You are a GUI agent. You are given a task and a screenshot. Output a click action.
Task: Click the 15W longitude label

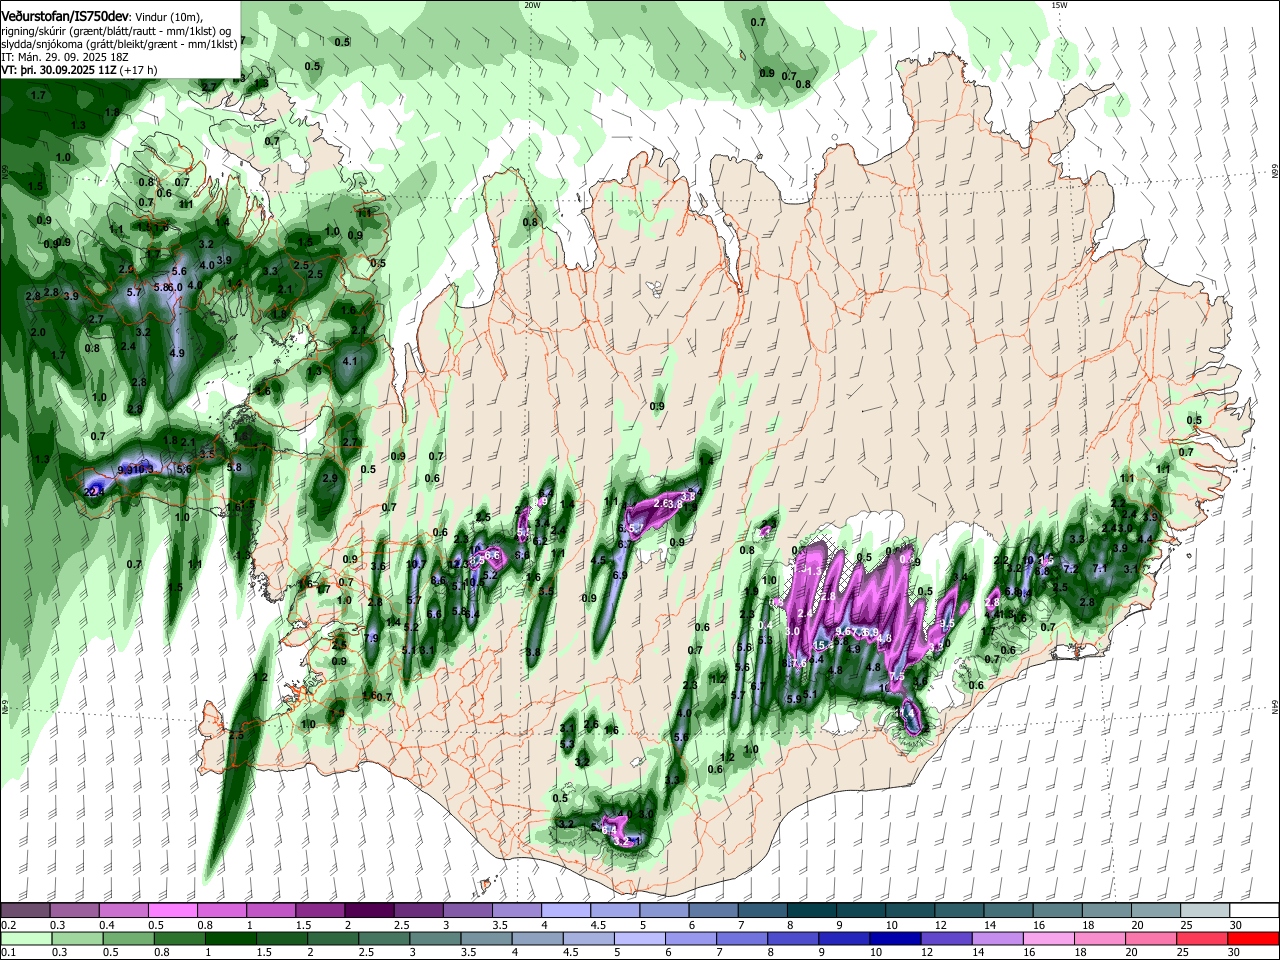pyautogui.click(x=1059, y=5)
